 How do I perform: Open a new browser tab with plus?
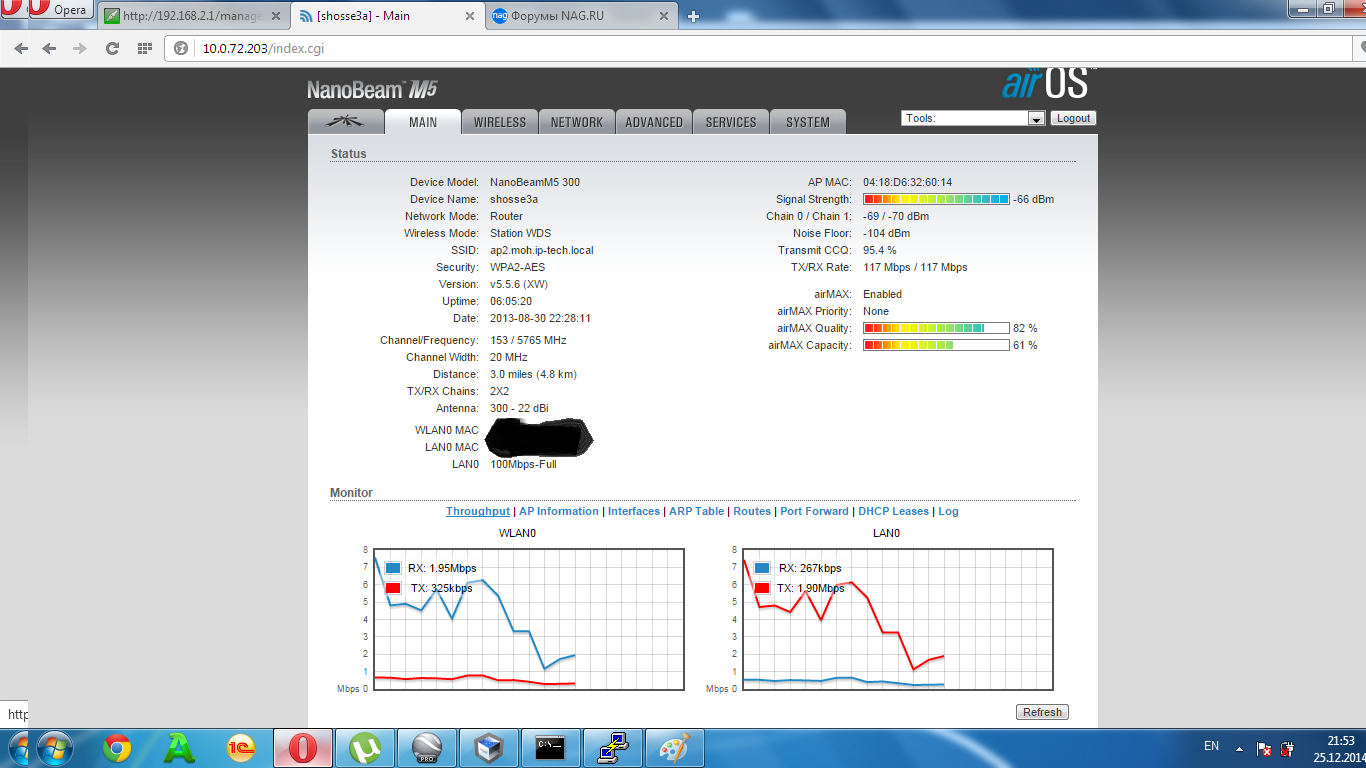(x=694, y=16)
